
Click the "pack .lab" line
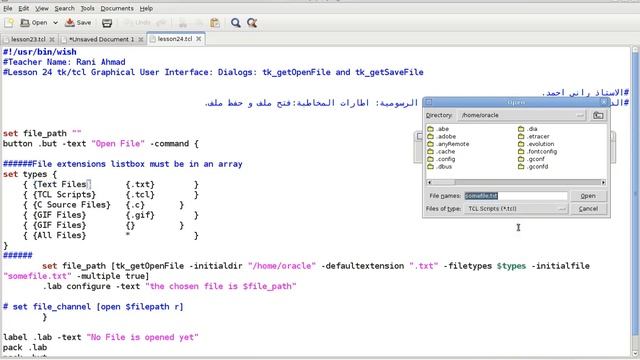tap(25, 348)
